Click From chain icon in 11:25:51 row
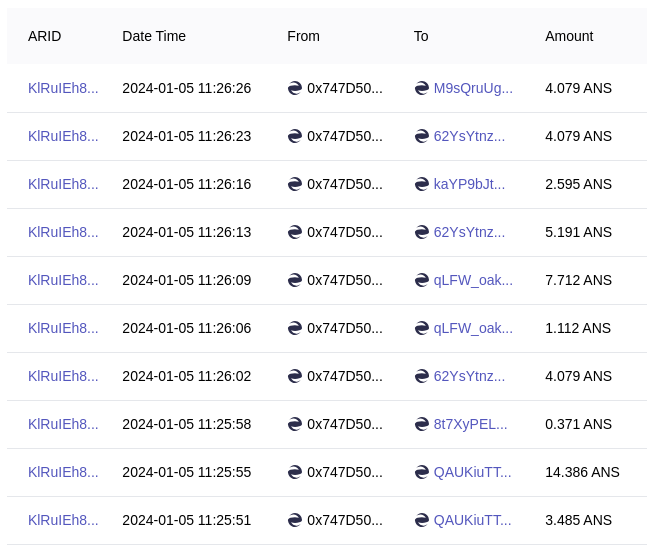 [295, 520]
